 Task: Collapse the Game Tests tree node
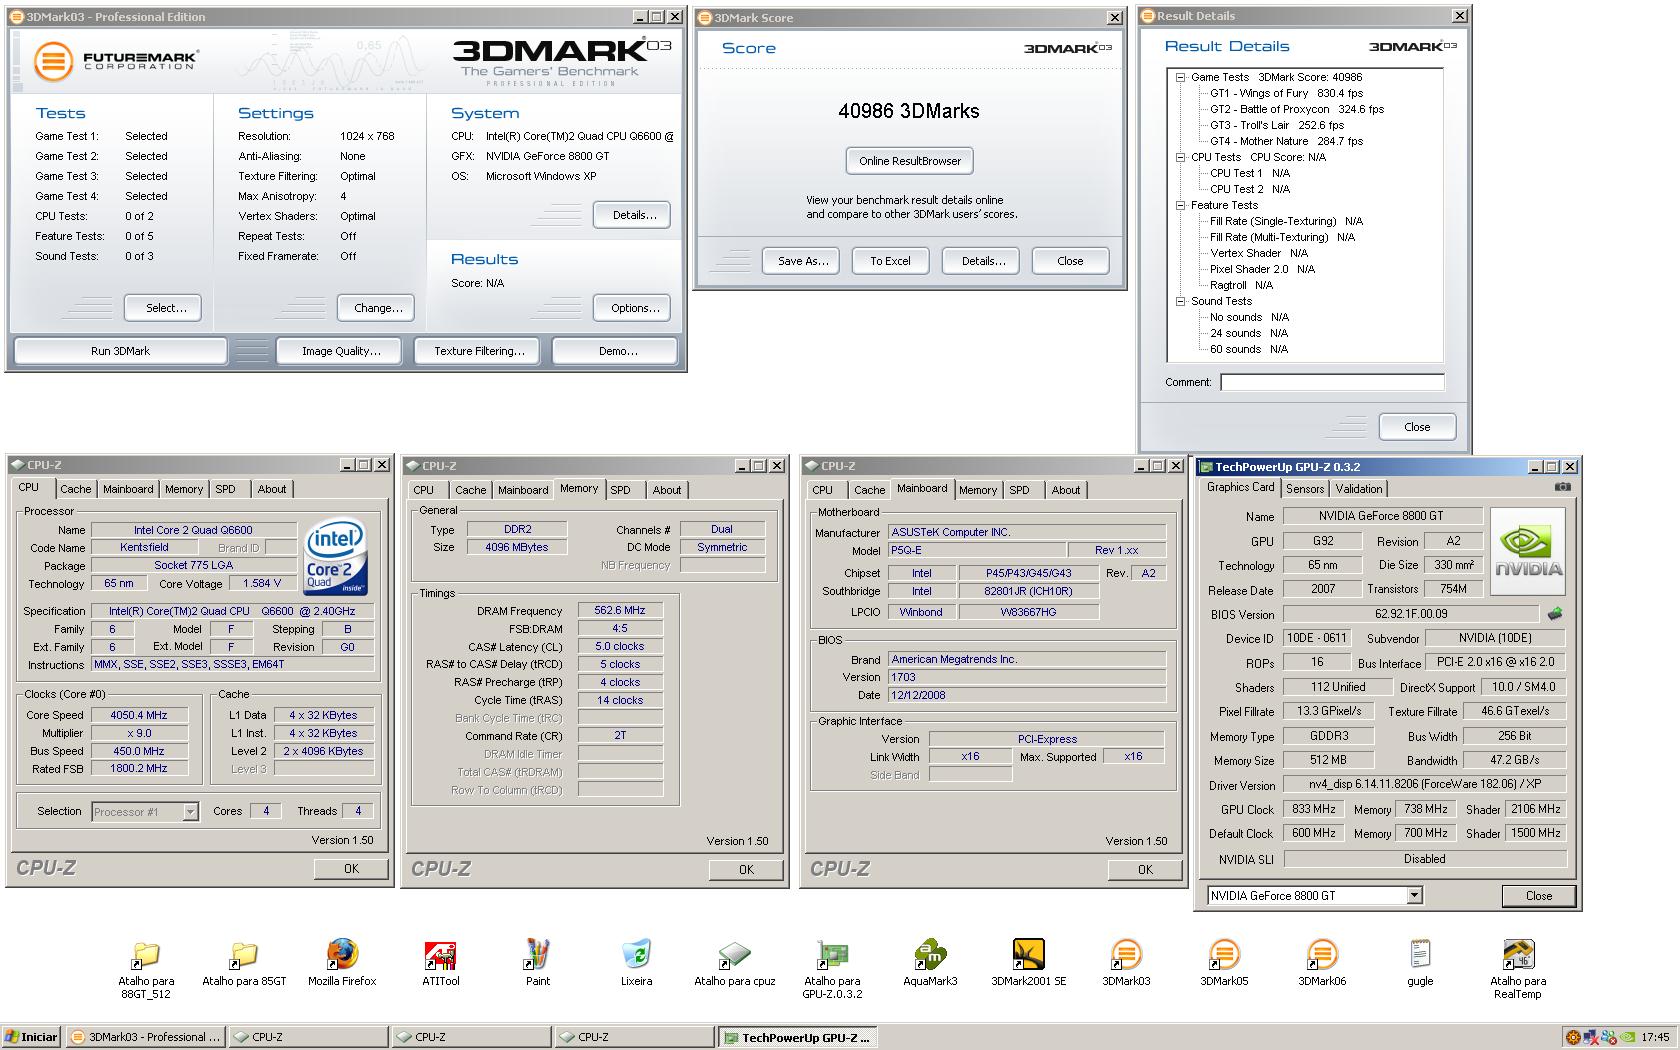[1181, 77]
